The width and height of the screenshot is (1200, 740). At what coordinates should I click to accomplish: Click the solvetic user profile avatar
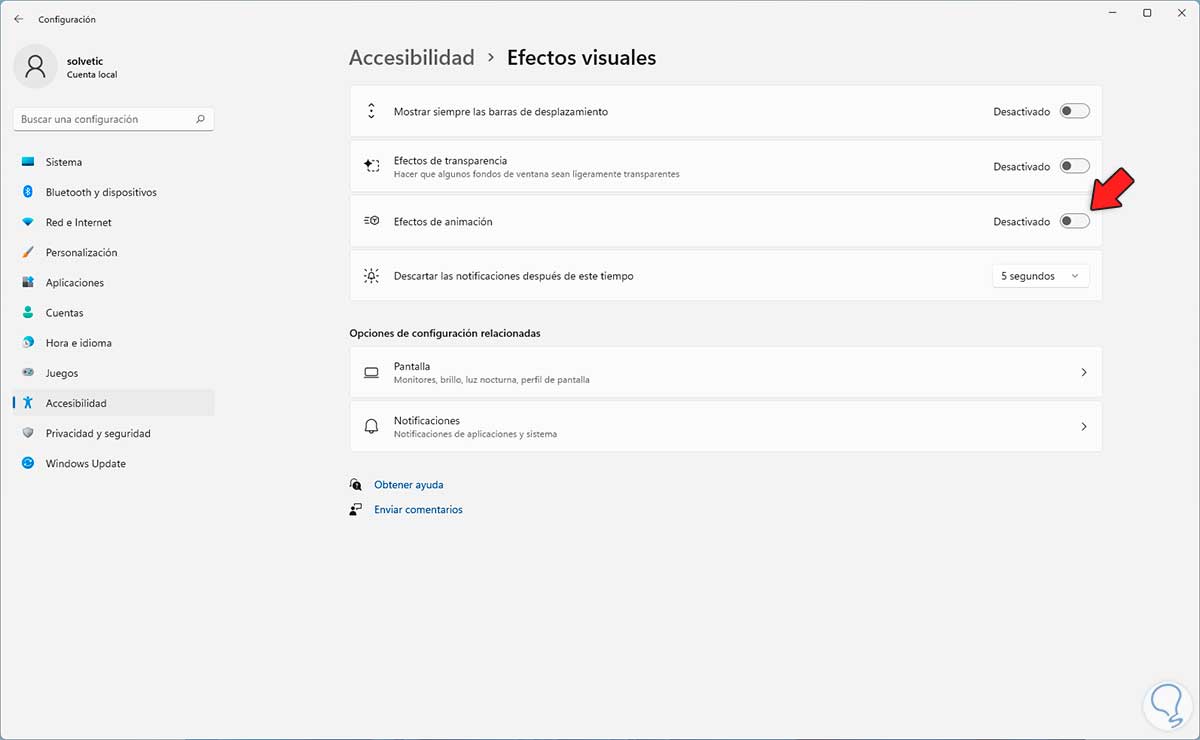pyautogui.click(x=36, y=67)
